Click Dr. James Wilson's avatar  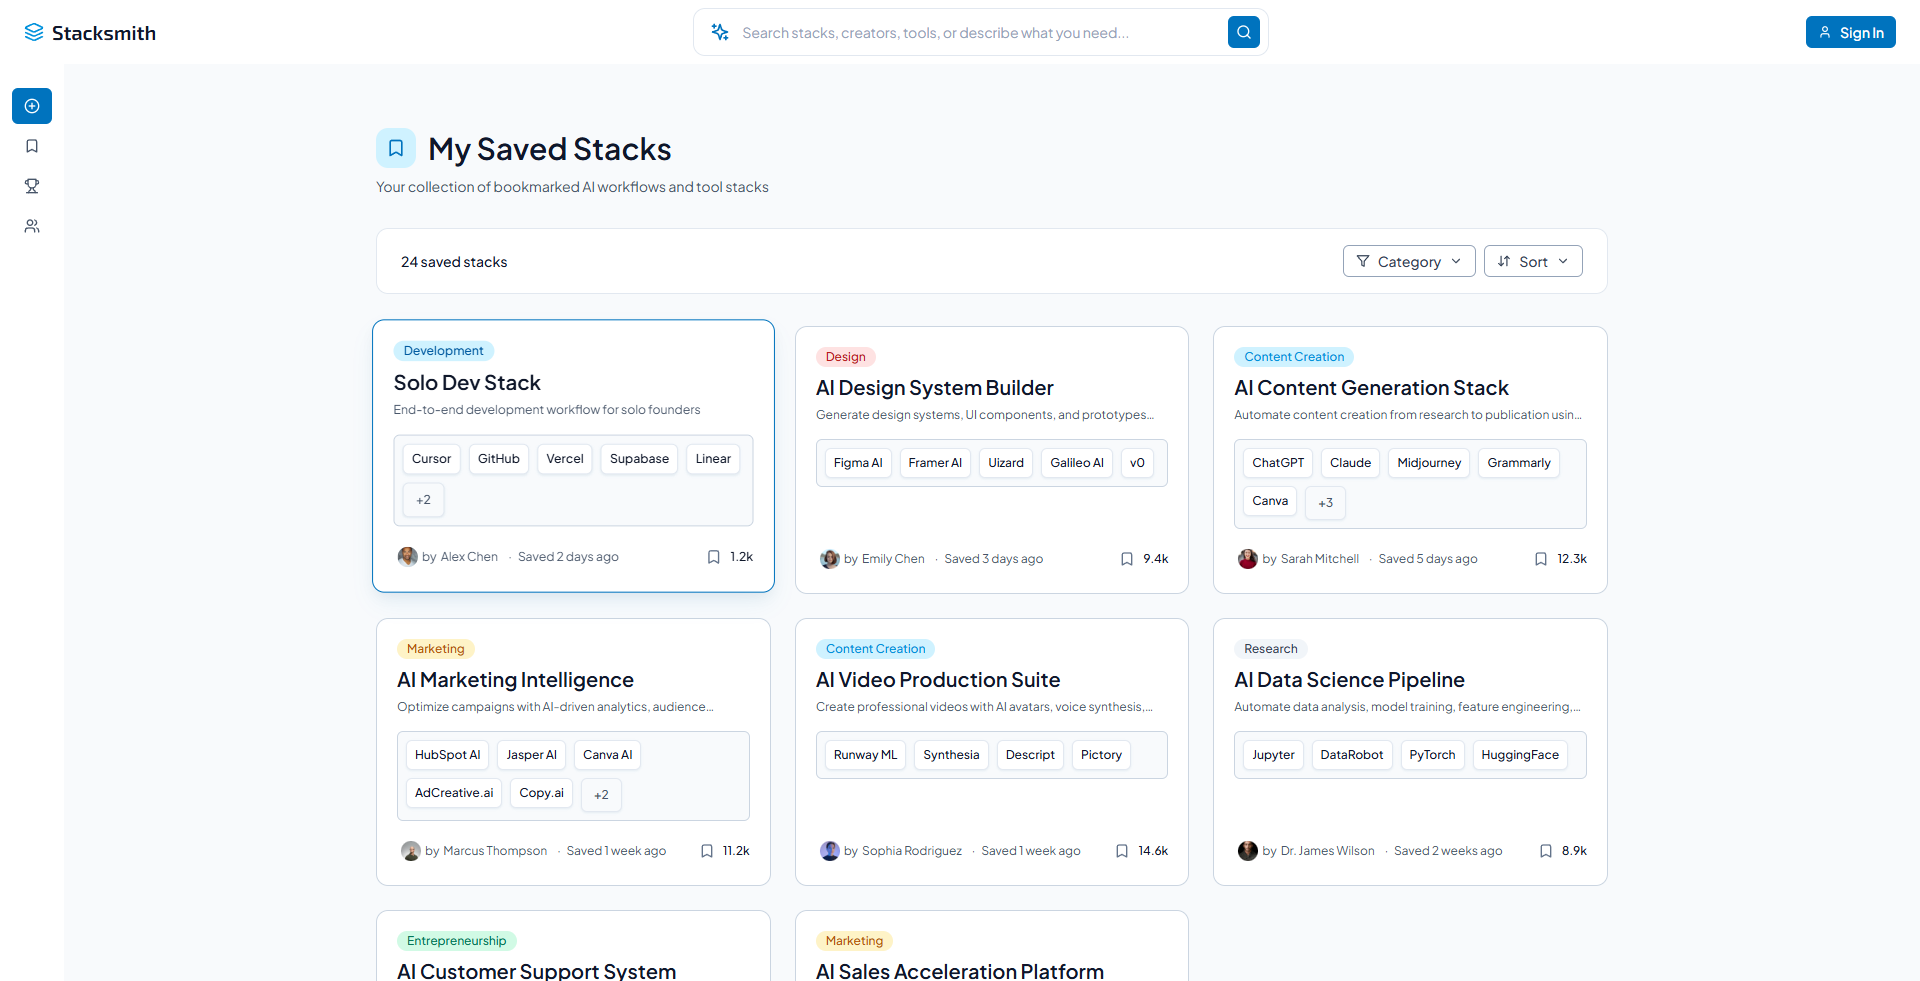(x=1247, y=851)
